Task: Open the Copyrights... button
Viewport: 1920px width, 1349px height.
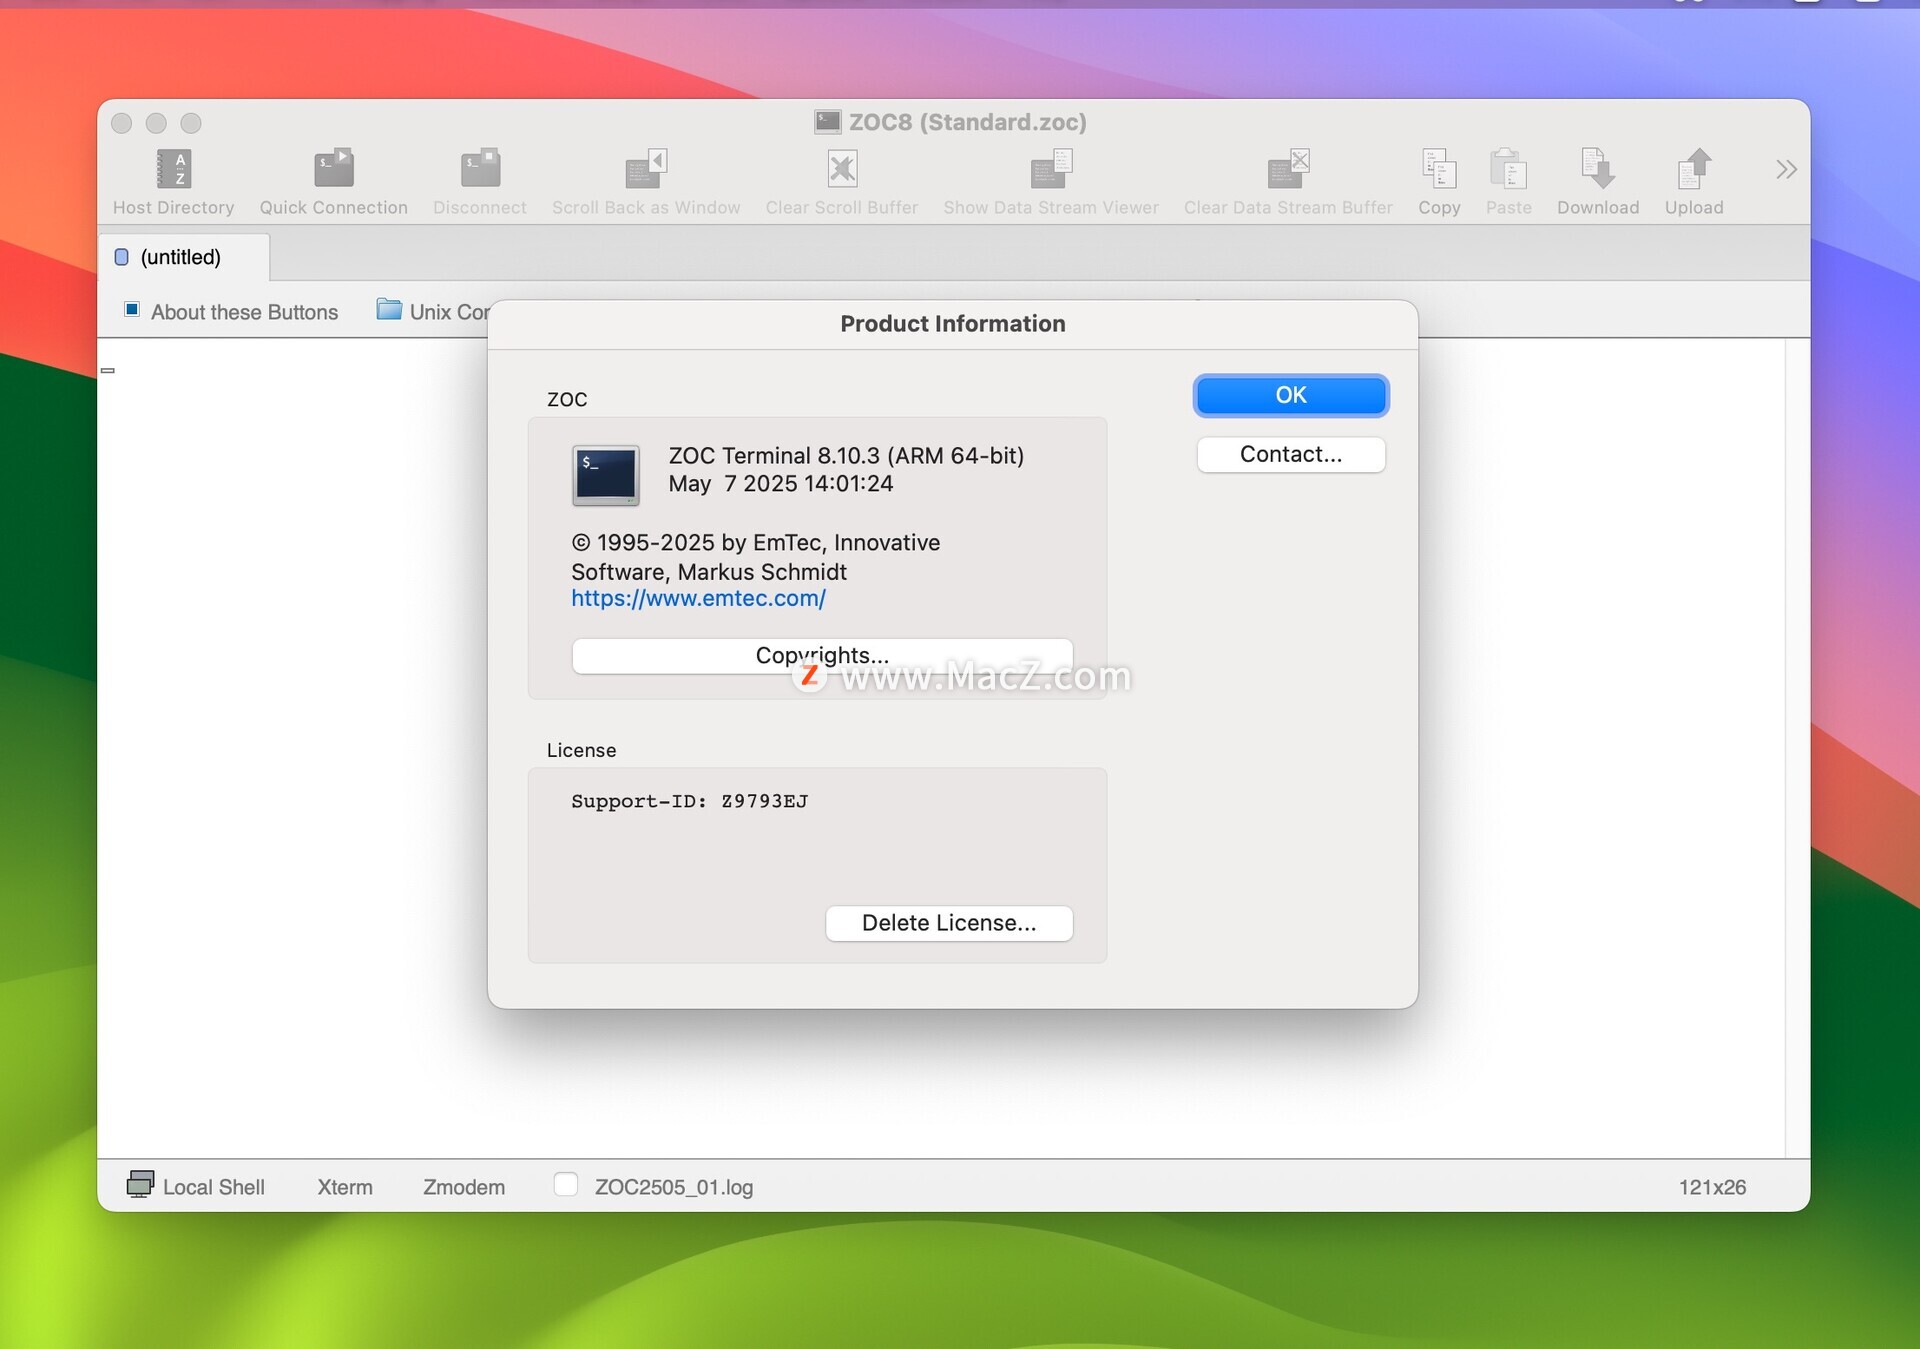Action: tap(822, 656)
